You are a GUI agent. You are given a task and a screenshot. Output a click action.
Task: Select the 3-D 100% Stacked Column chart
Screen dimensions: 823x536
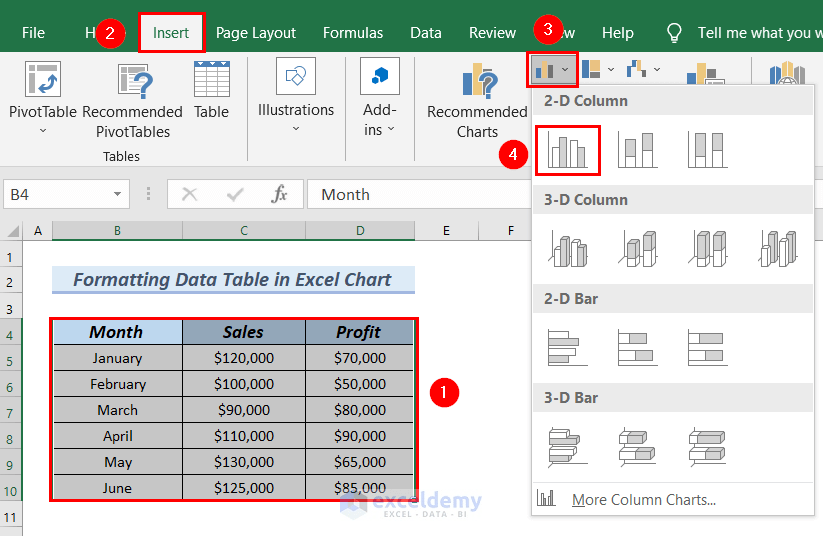[x=708, y=249]
